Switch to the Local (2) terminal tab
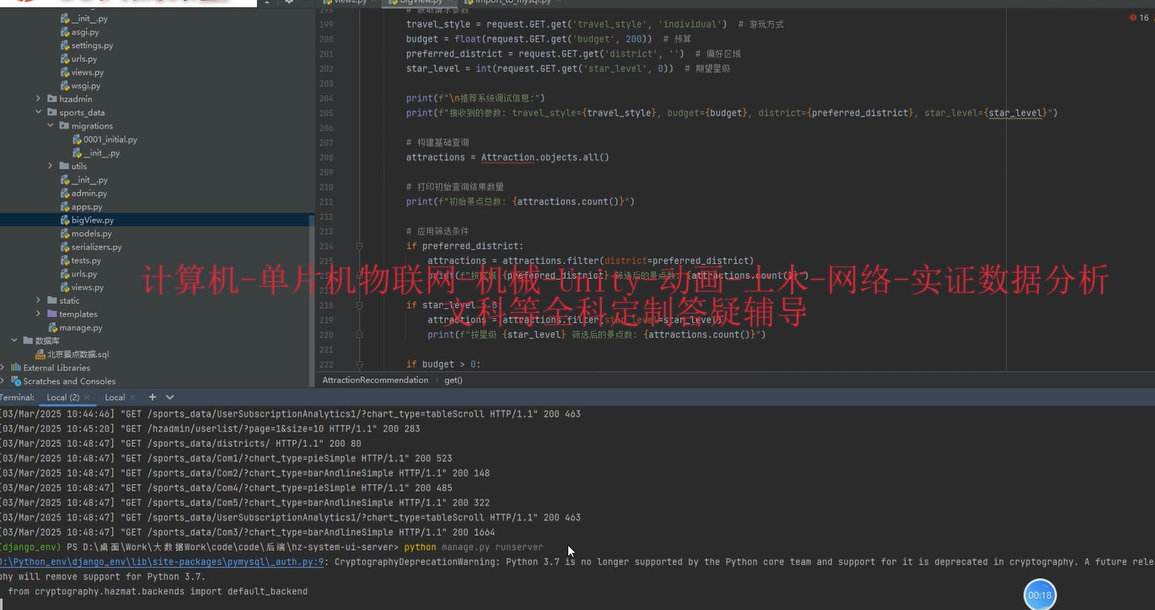Screen dimensions: 1155x610 63,397
